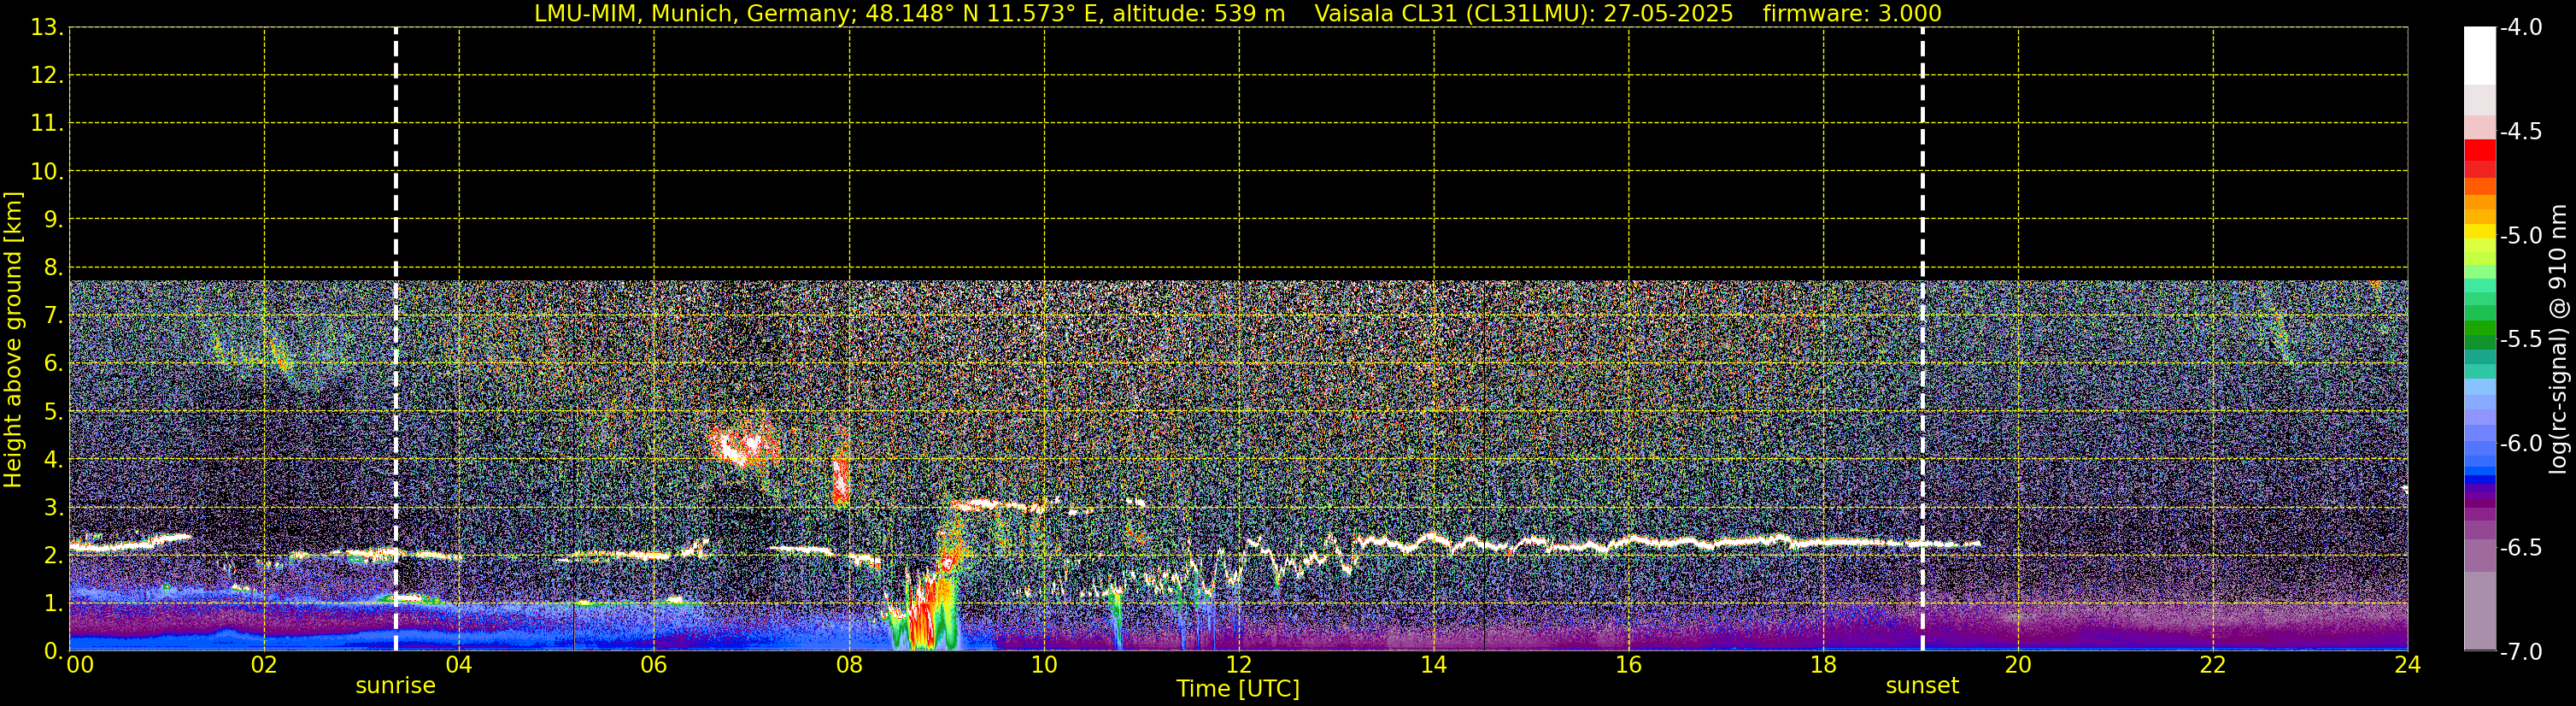Click the '14' tick on the time axis

pyautogui.click(x=1434, y=665)
